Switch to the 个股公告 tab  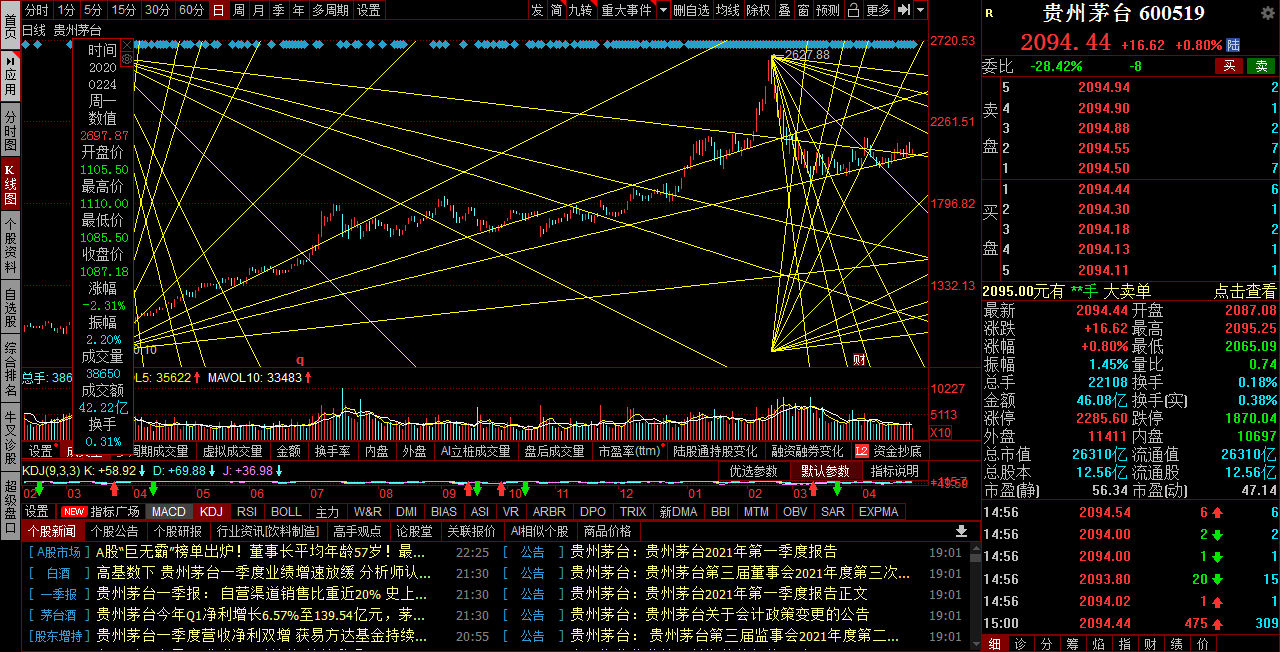point(115,531)
